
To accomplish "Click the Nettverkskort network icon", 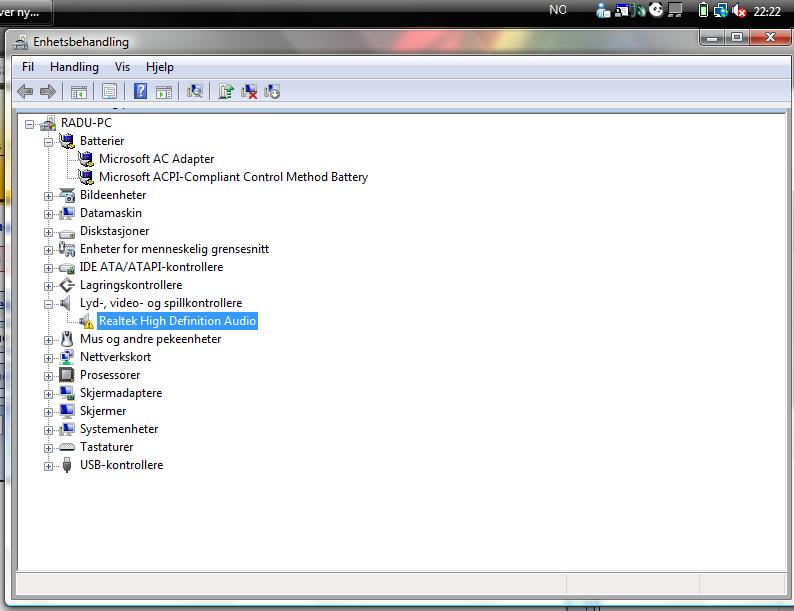I will (67, 357).
